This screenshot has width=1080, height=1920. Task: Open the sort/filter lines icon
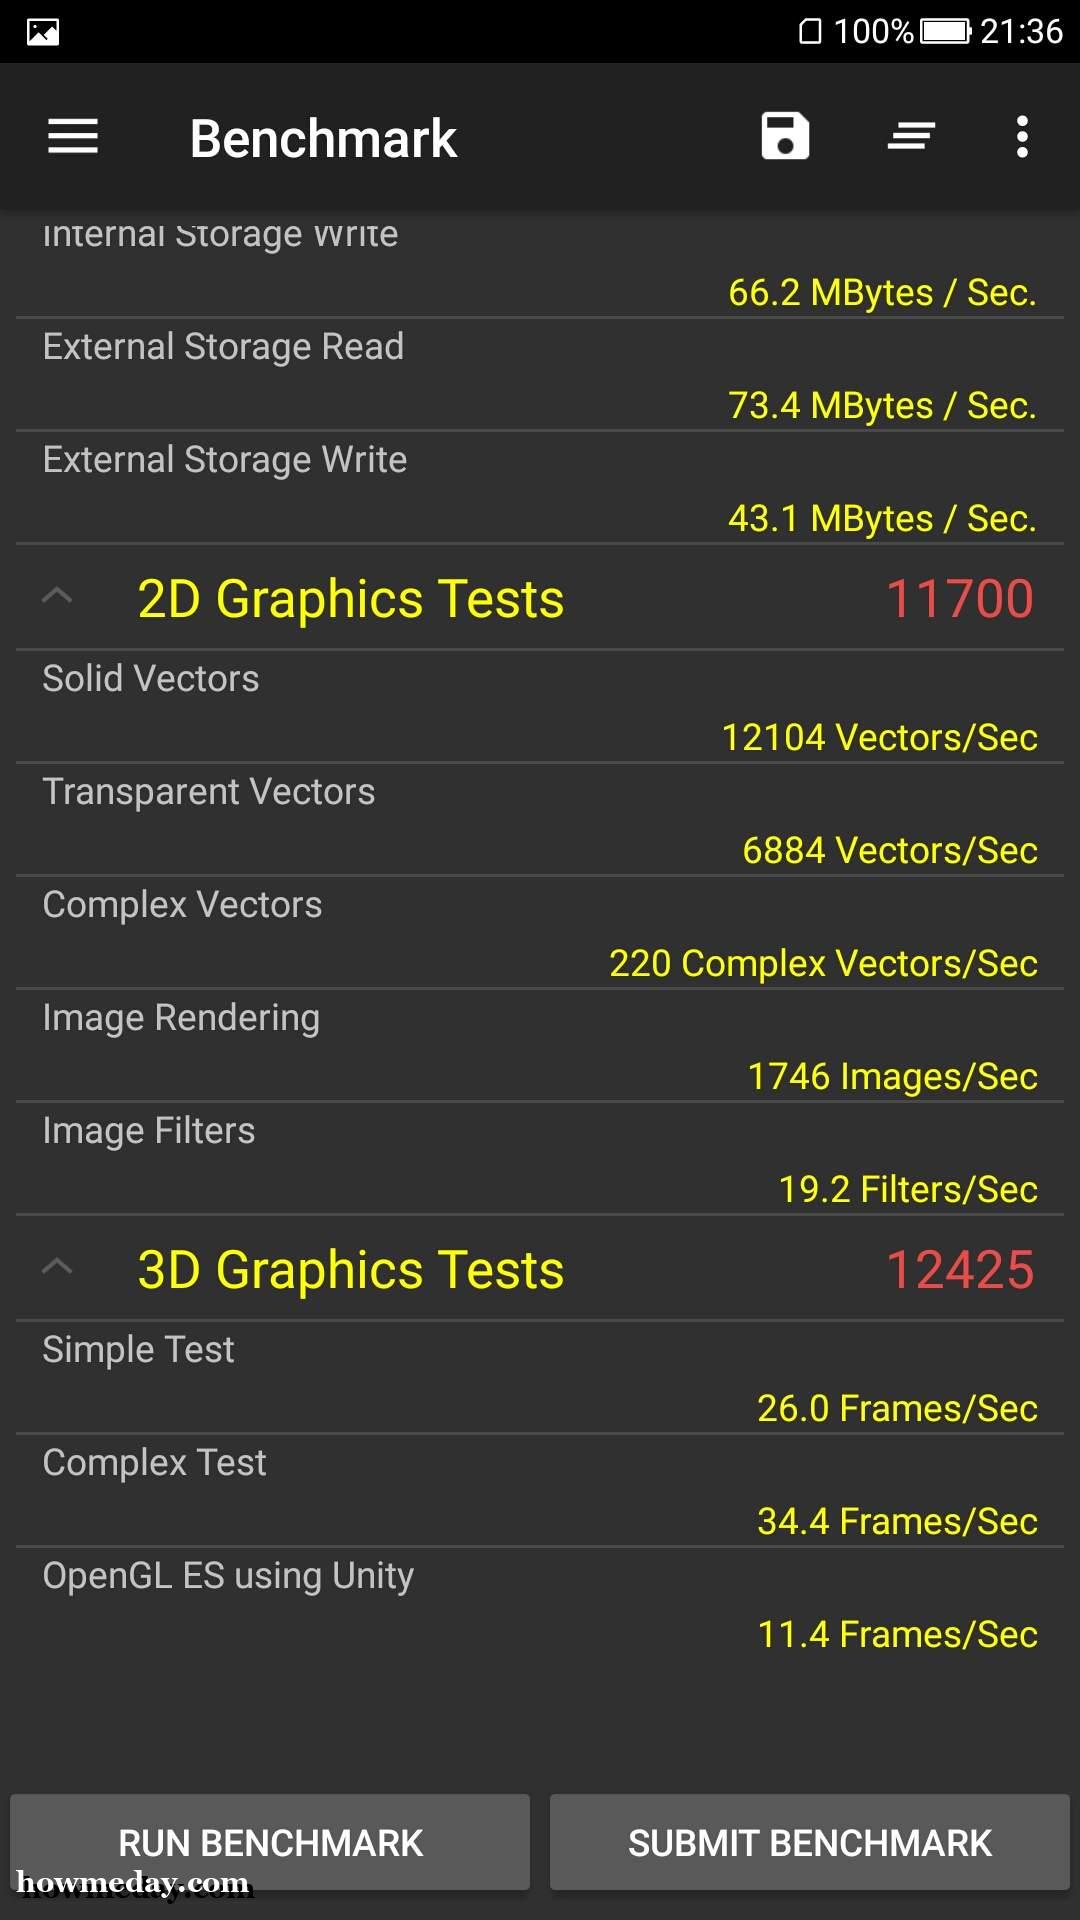[911, 136]
